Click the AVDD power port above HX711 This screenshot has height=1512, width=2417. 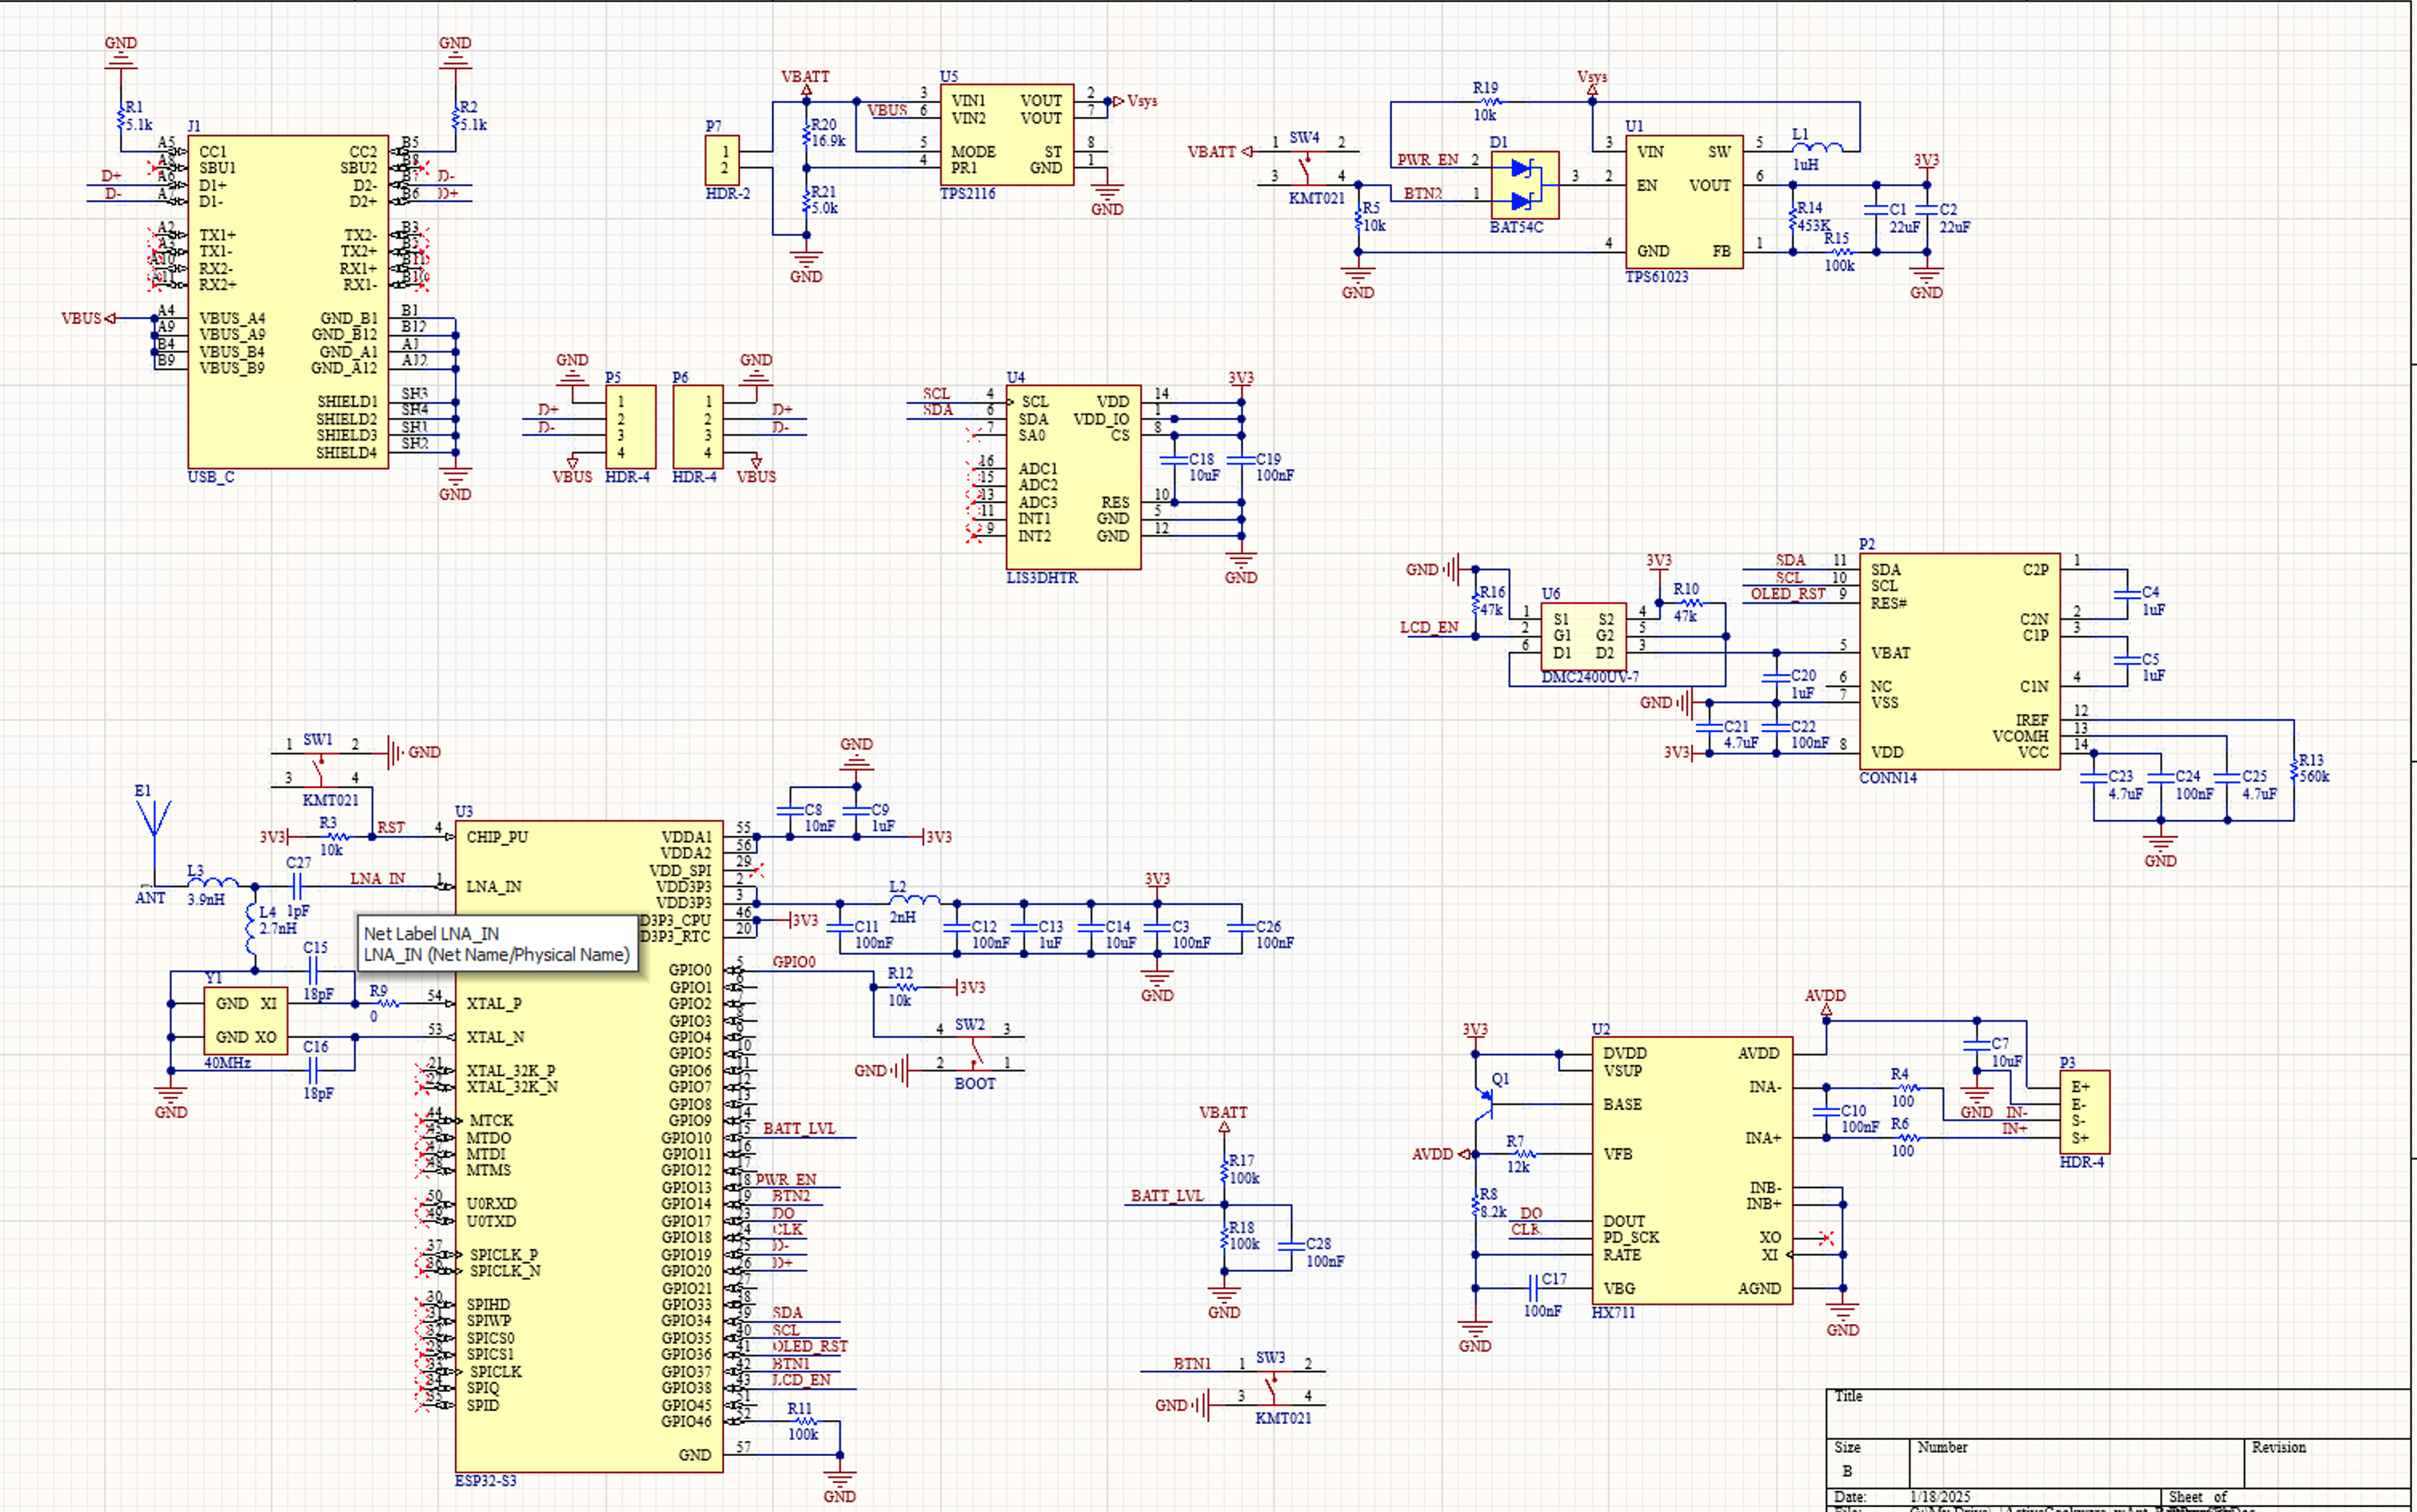point(1825,1003)
